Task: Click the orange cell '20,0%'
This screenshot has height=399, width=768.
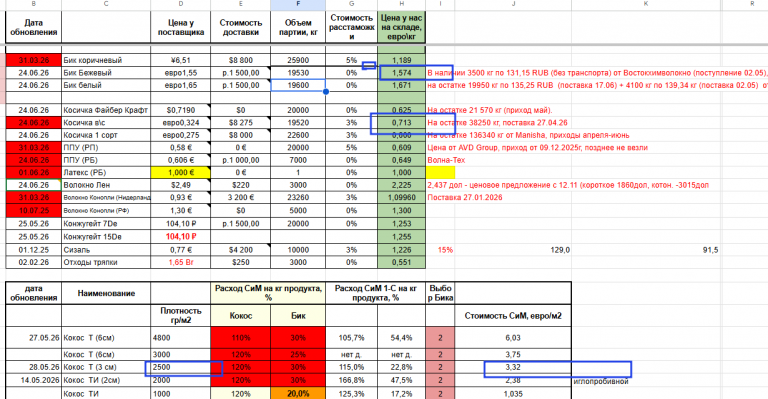Action: (298, 393)
